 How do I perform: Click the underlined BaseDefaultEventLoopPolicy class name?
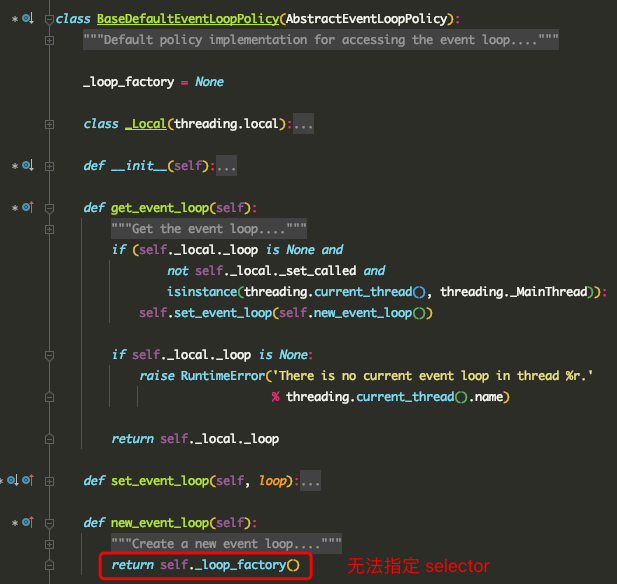click(188, 18)
